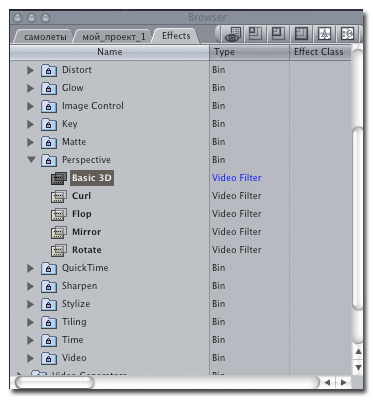373x402 pixels.
Task: Collapse the Perspective bin
Action: (x=31, y=160)
